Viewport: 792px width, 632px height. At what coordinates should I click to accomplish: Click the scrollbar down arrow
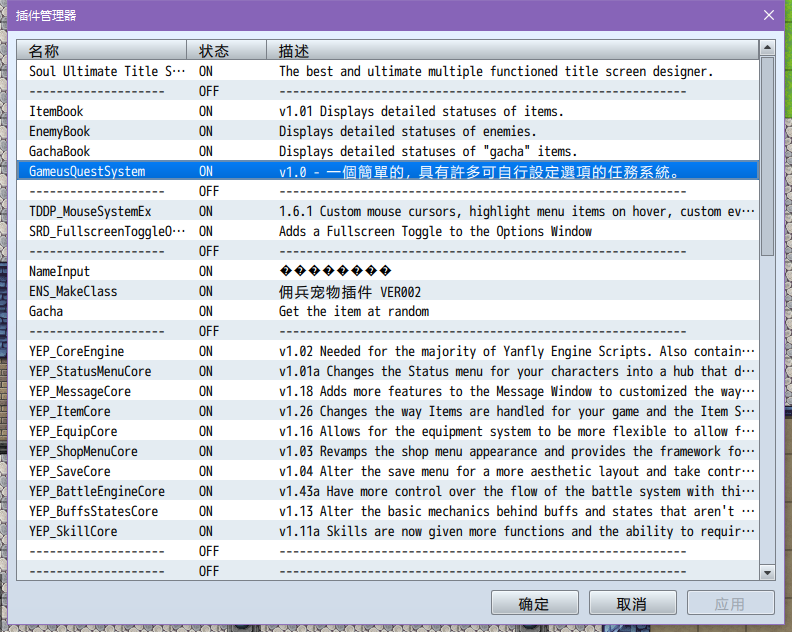767,572
